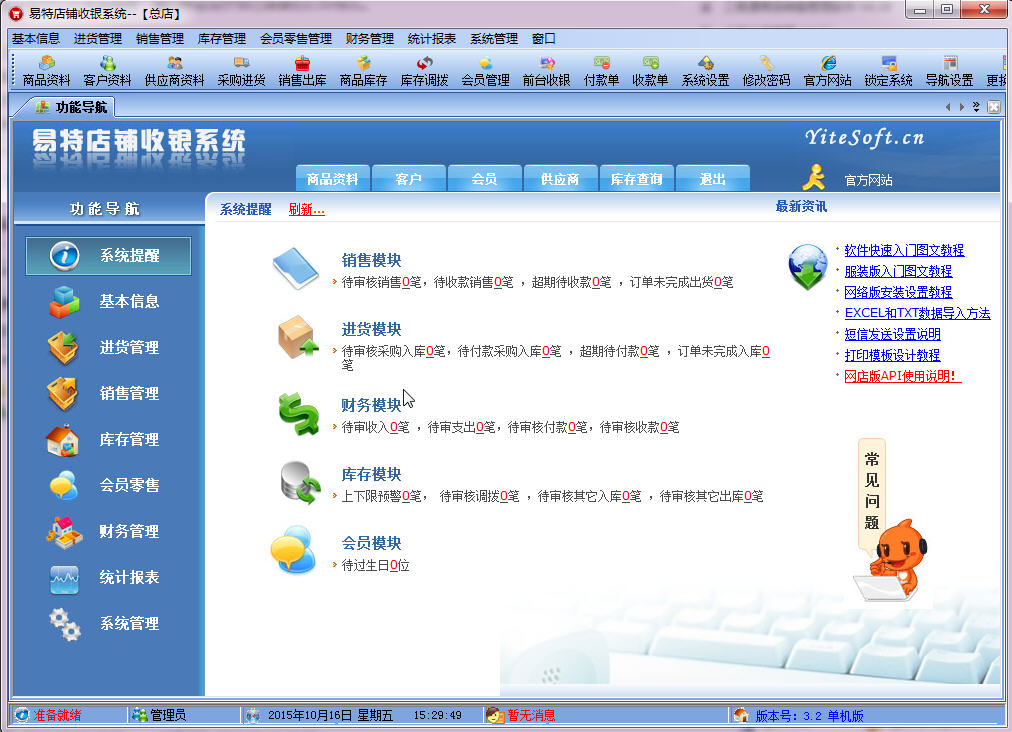Click the 刷新... link
Screen dimensions: 1012x732
point(307,209)
